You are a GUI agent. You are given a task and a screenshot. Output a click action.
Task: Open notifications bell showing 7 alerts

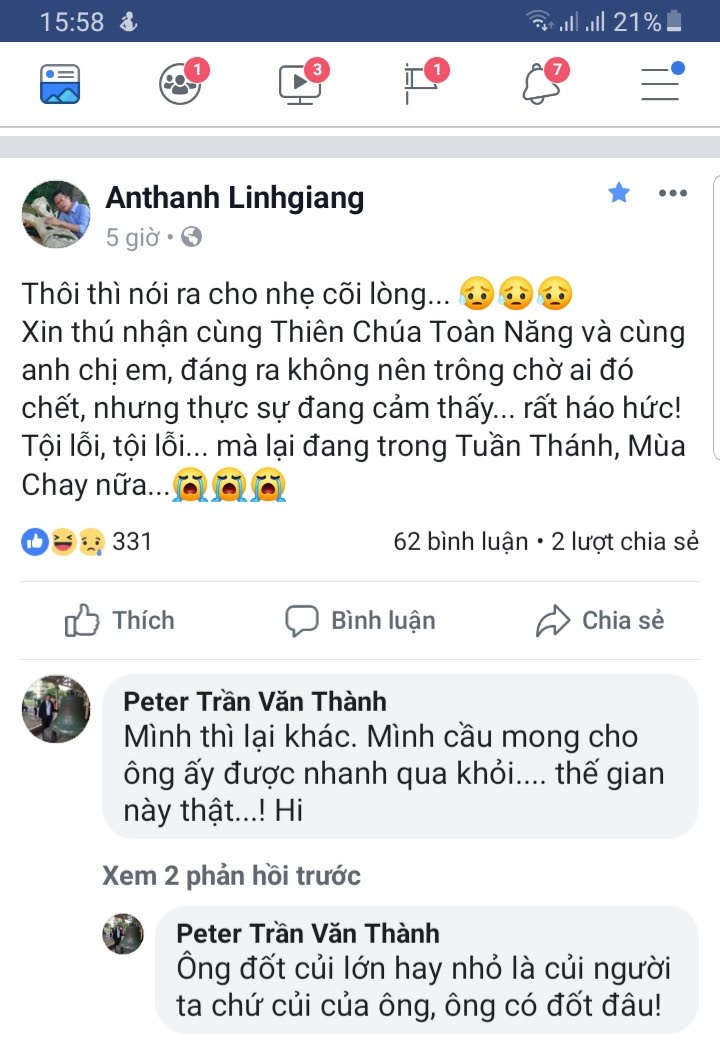tap(540, 84)
